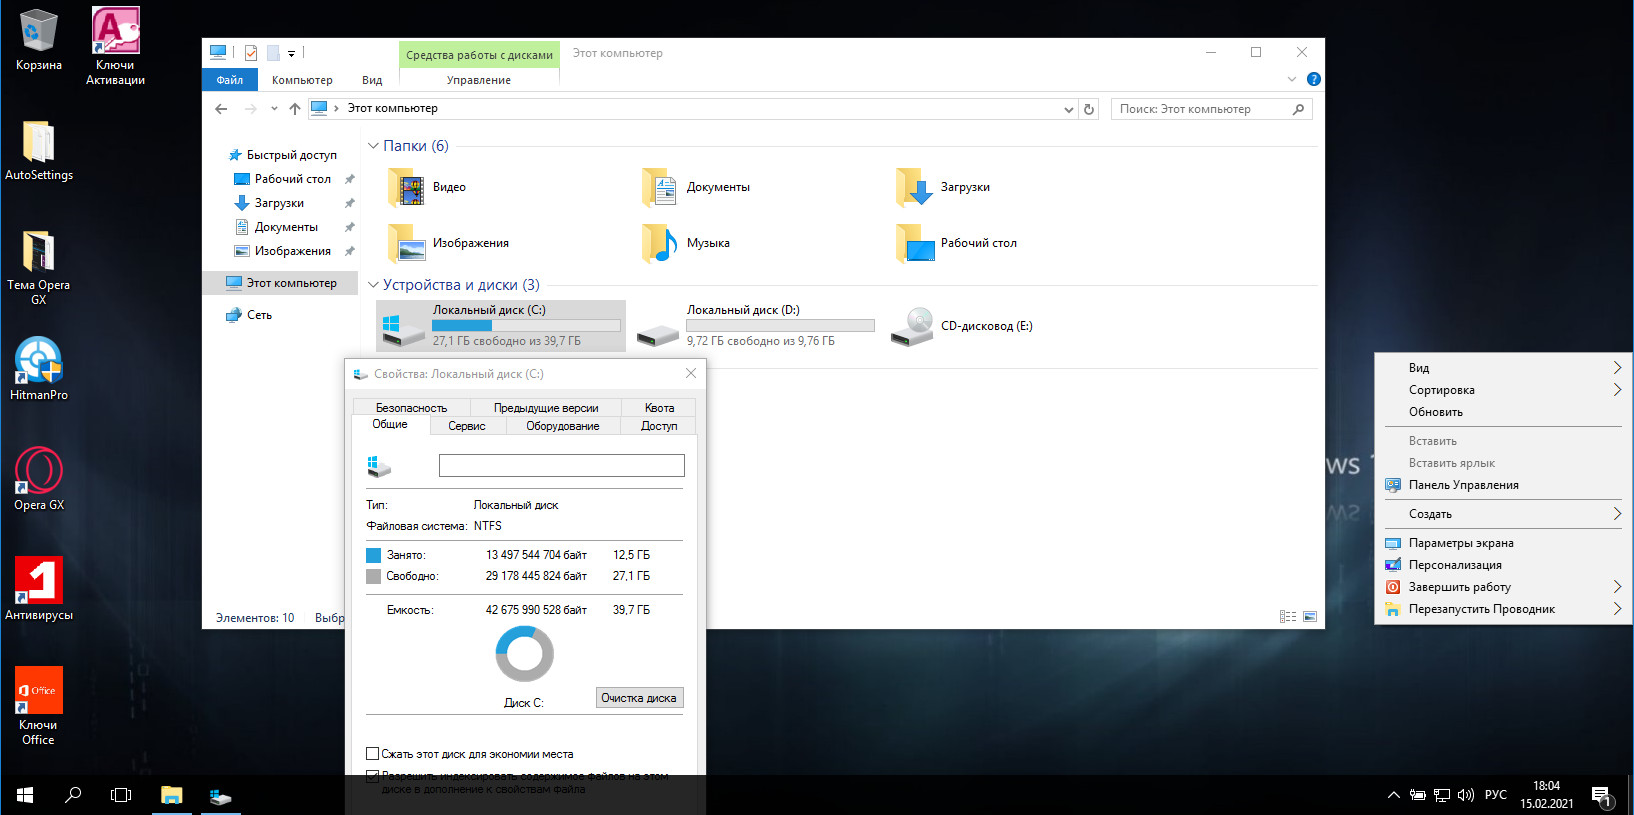Open the address bar history dropdown

pyautogui.click(x=1069, y=109)
